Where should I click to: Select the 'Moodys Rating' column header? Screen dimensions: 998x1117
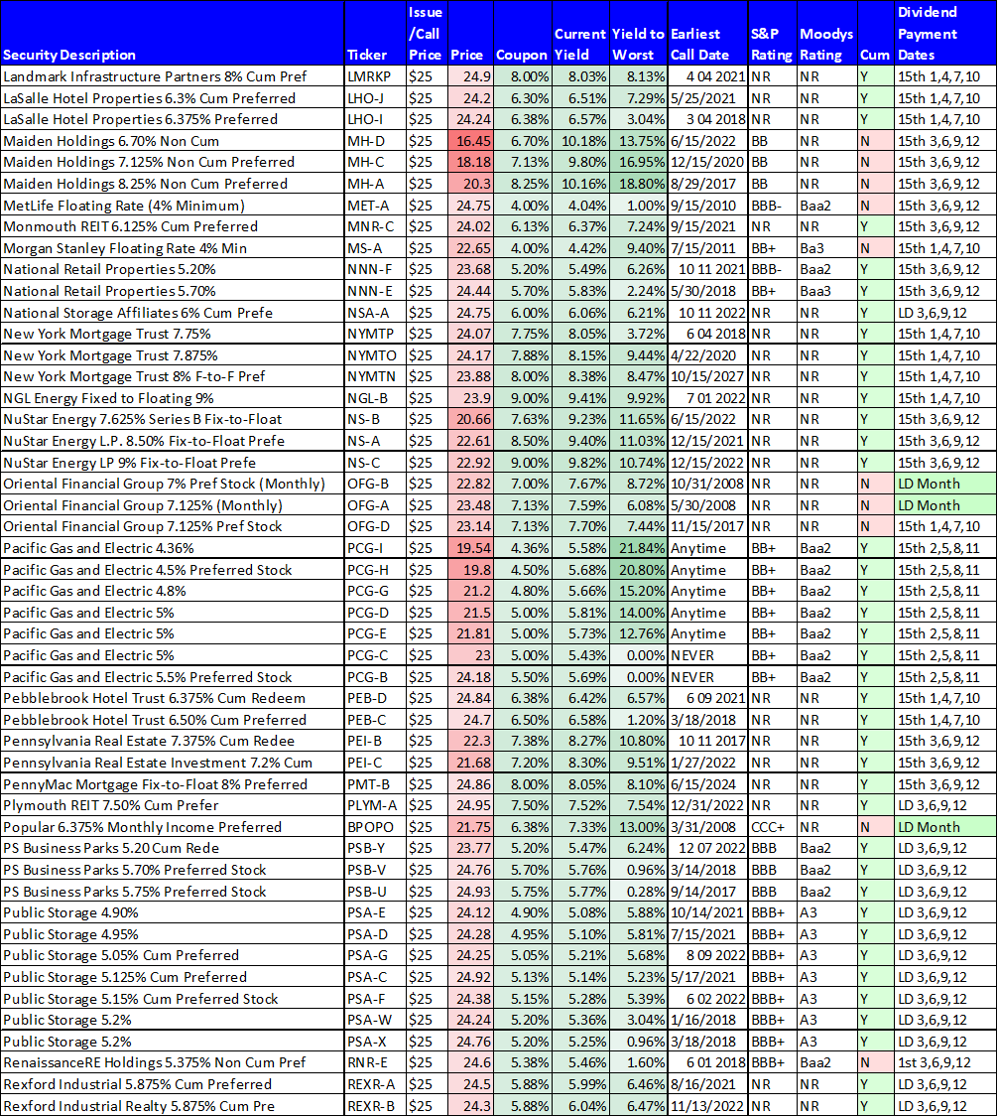827,33
